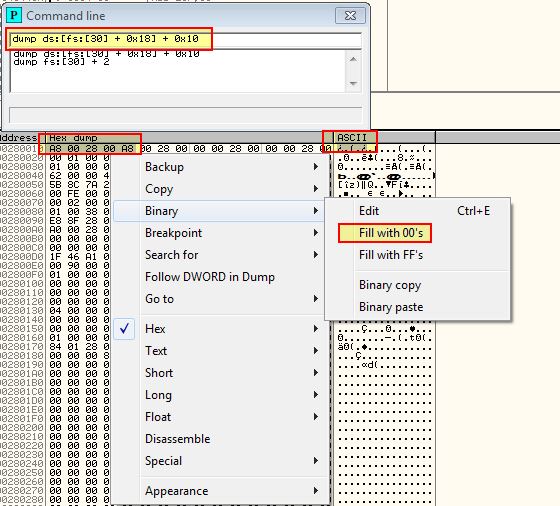The width and height of the screenshot is (560, 506).
Task: Open the Search for submenu
Action: pos(221,255)
